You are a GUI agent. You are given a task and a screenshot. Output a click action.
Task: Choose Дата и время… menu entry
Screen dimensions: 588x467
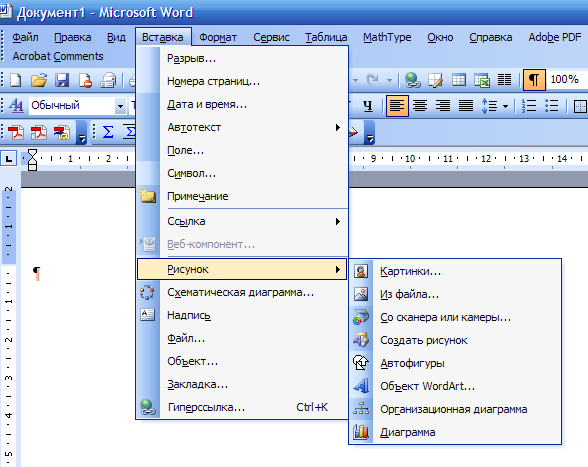(x=242, y=104)
